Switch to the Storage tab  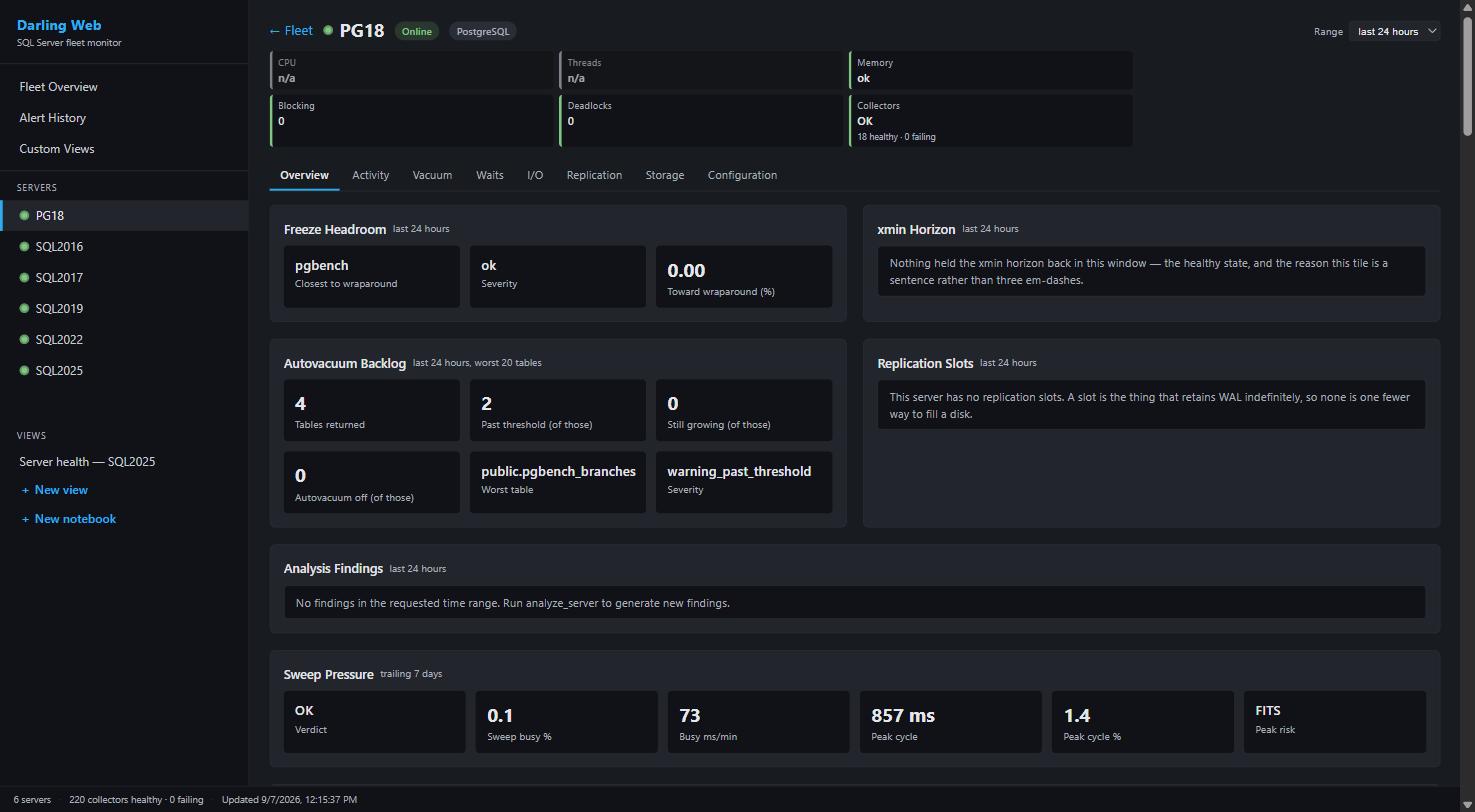pyautogui.click(x=665, y=175)
